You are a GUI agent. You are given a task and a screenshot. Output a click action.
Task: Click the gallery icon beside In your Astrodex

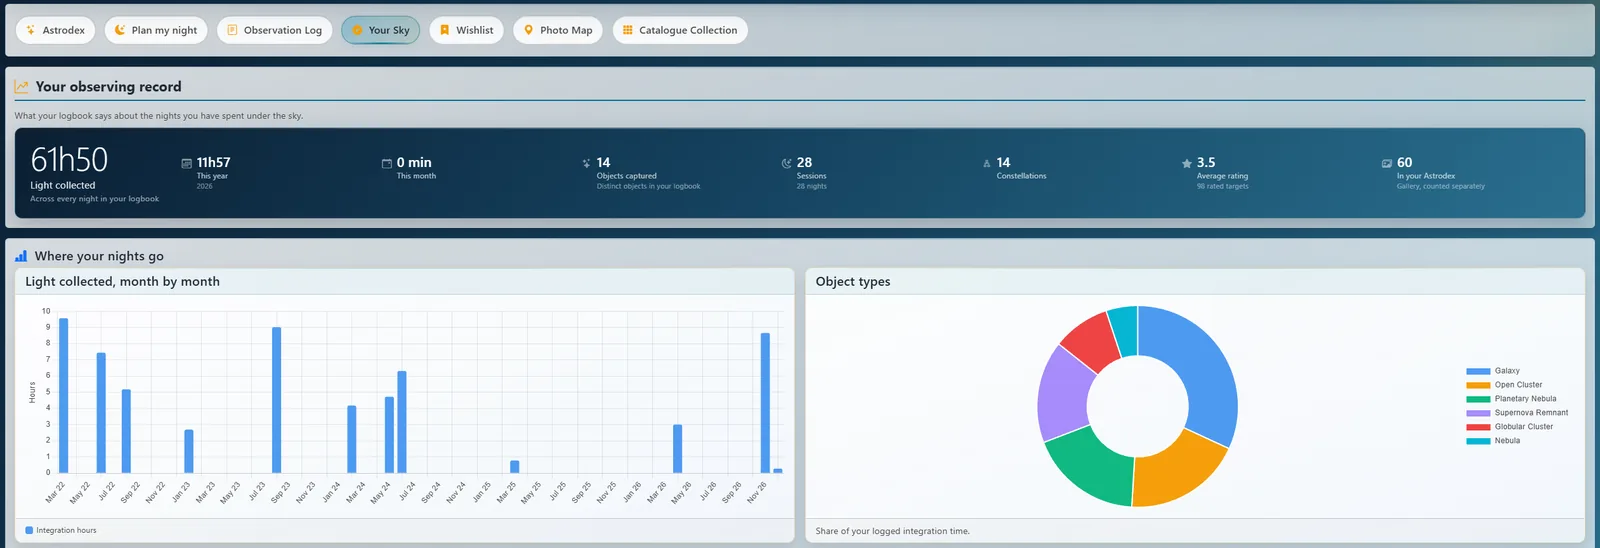coord(1387,163)
